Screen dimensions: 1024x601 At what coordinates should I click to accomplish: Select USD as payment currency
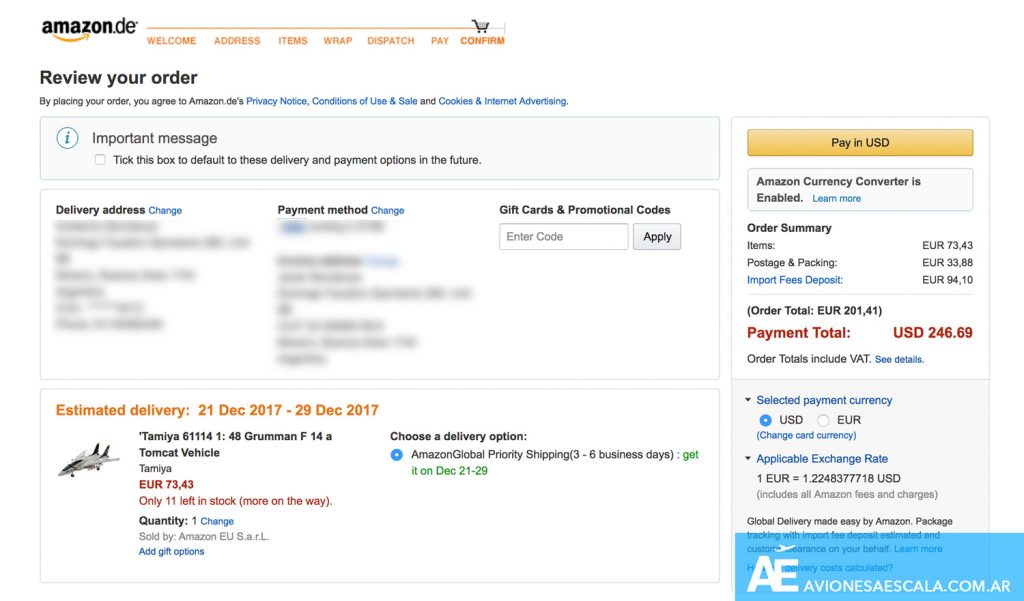tap(766, 420)
